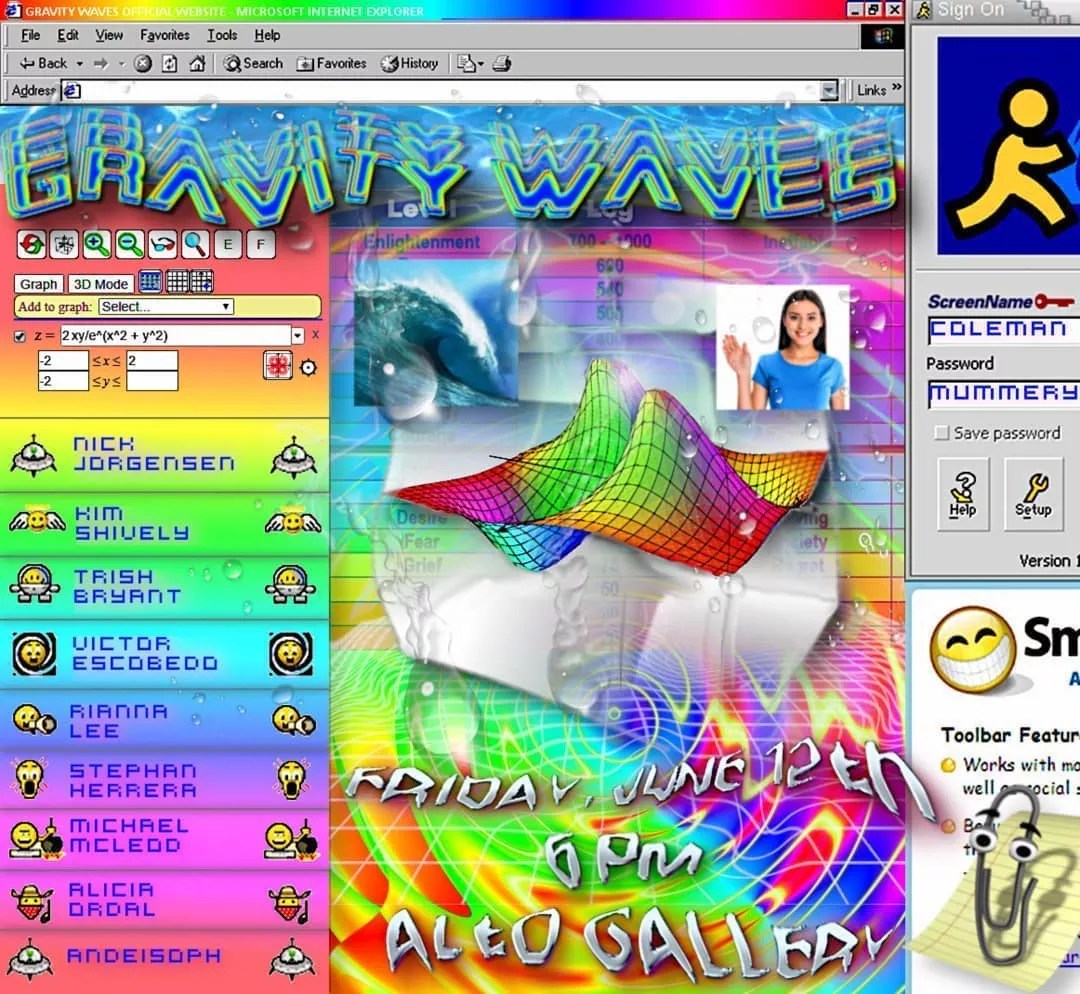Open the 'Add to graph' Select dropdown
Viewport: 1080px width, 994px height.
click(x=166, y=307)
